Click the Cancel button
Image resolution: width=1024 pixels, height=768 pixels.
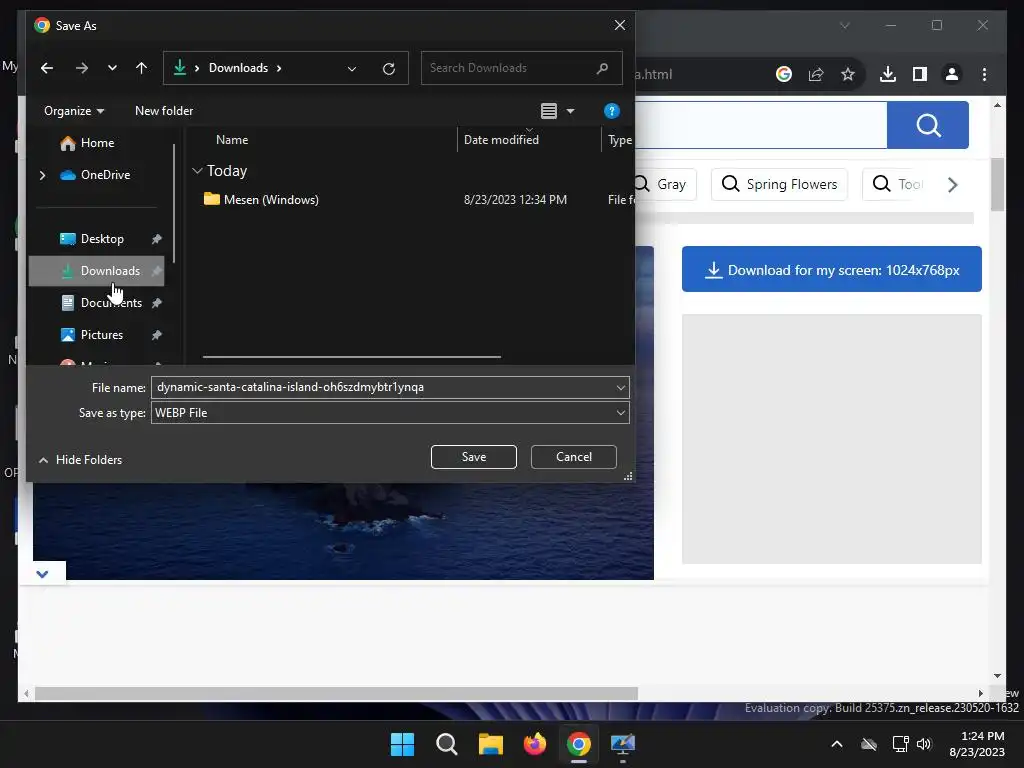coord(573,457)
